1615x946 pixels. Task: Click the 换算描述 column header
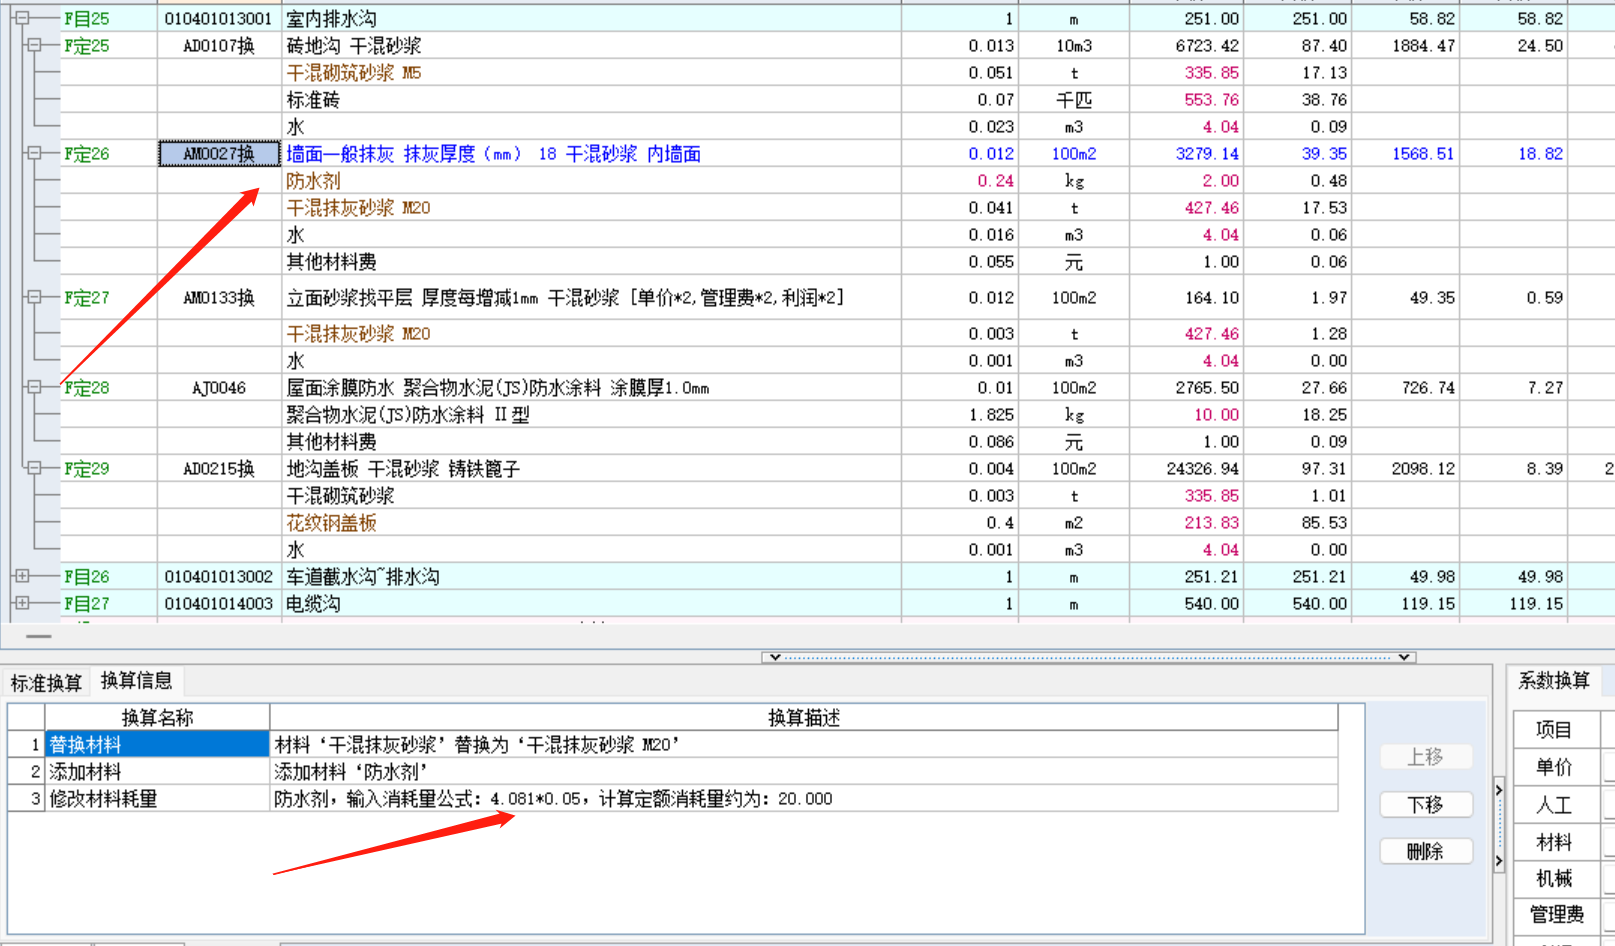pos(804,717)
